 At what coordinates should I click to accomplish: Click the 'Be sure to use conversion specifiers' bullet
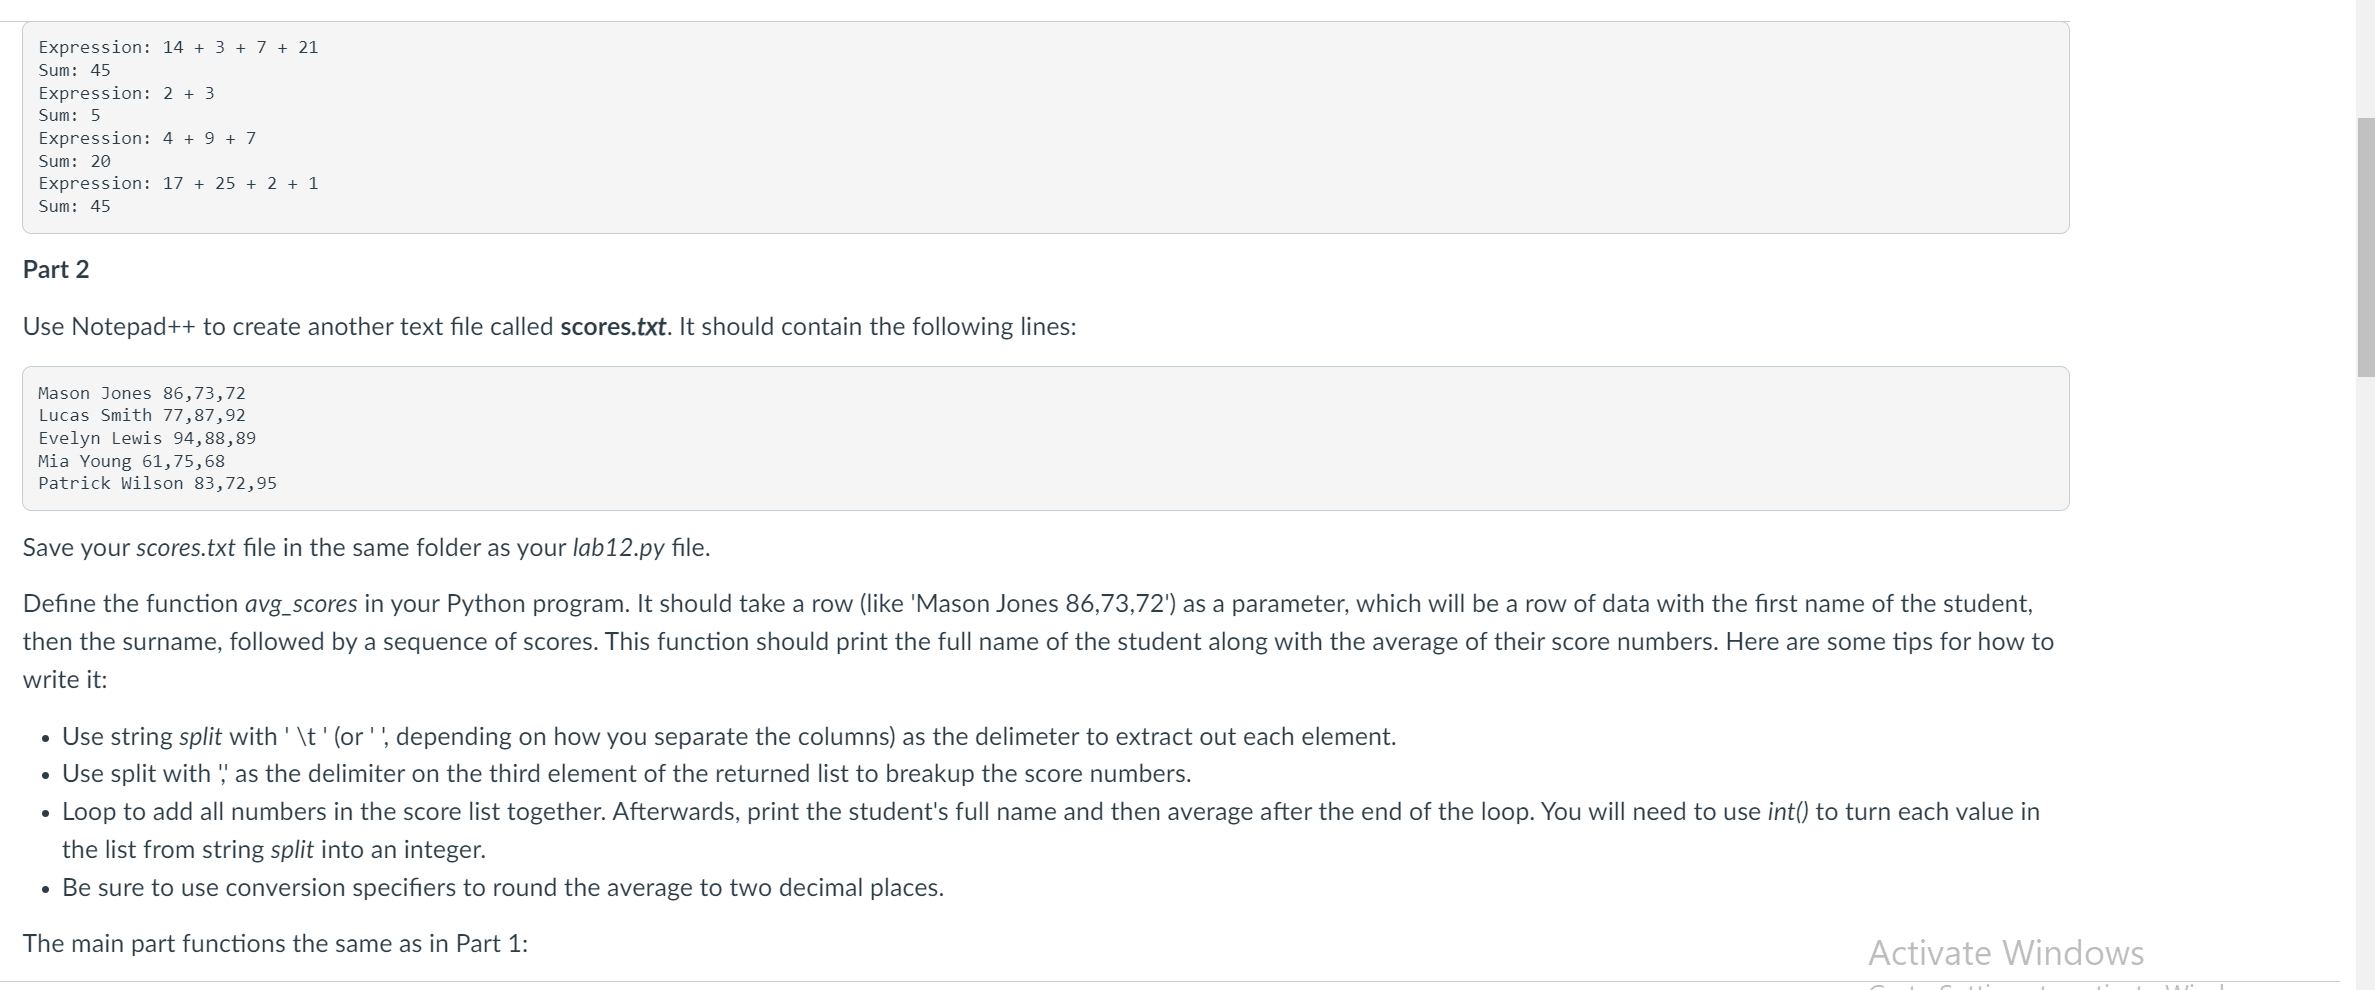tap(503, 888)
